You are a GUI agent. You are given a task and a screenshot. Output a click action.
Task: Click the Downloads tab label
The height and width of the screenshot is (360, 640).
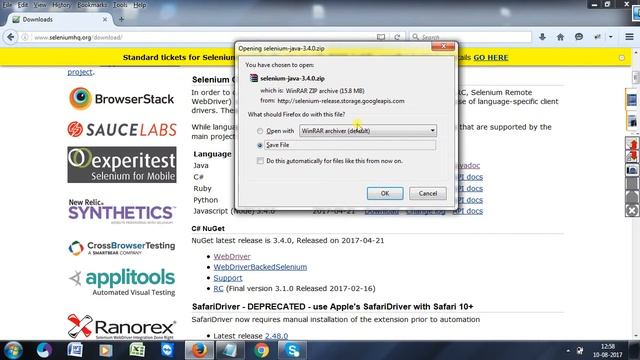tap(38, 19)
